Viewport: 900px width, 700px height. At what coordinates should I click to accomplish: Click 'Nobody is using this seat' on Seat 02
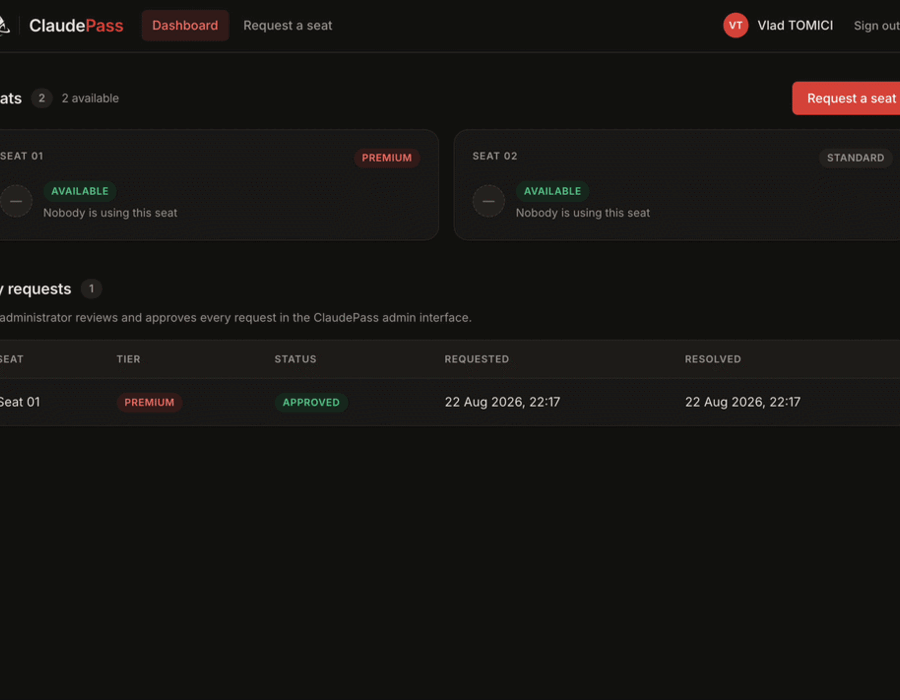click(x=583, y=213)
